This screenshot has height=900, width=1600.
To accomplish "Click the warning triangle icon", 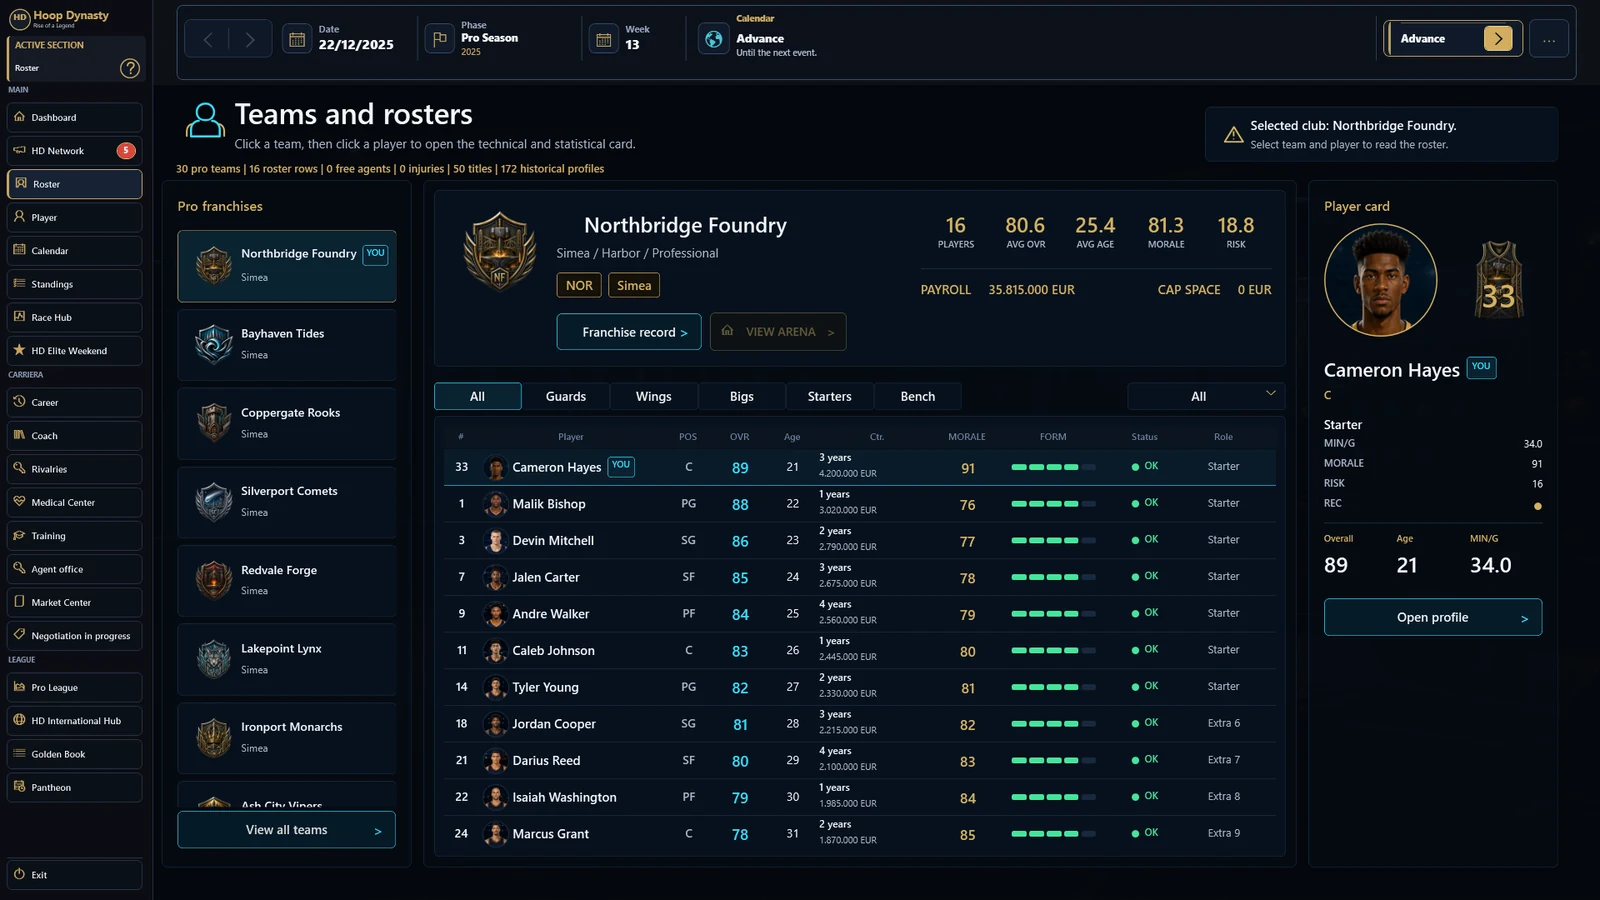I will [x=1234, y=134].
